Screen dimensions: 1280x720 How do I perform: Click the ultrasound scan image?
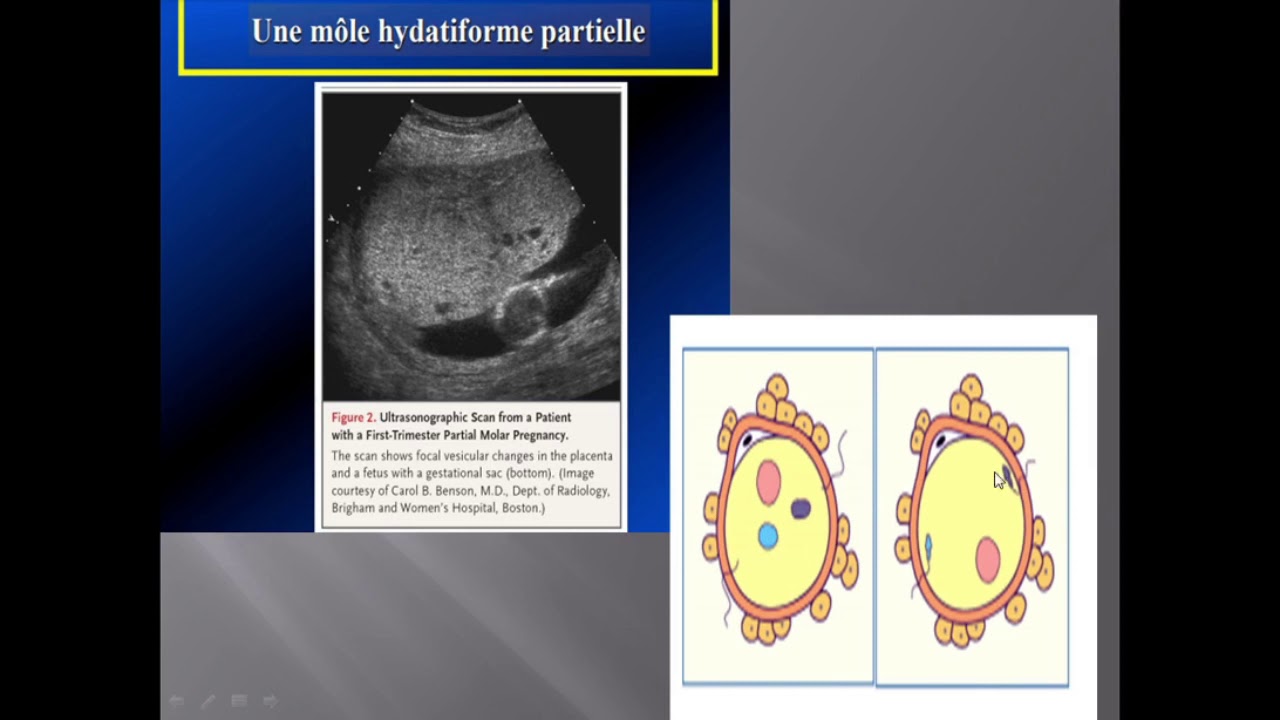click(471, 247)
